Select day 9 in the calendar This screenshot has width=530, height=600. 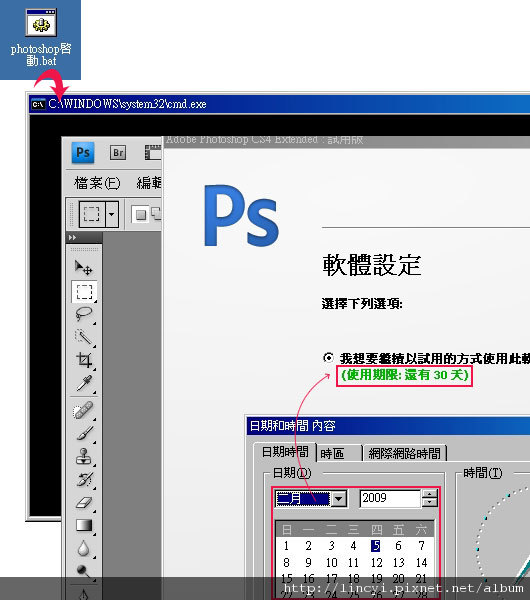pos(308,562)
